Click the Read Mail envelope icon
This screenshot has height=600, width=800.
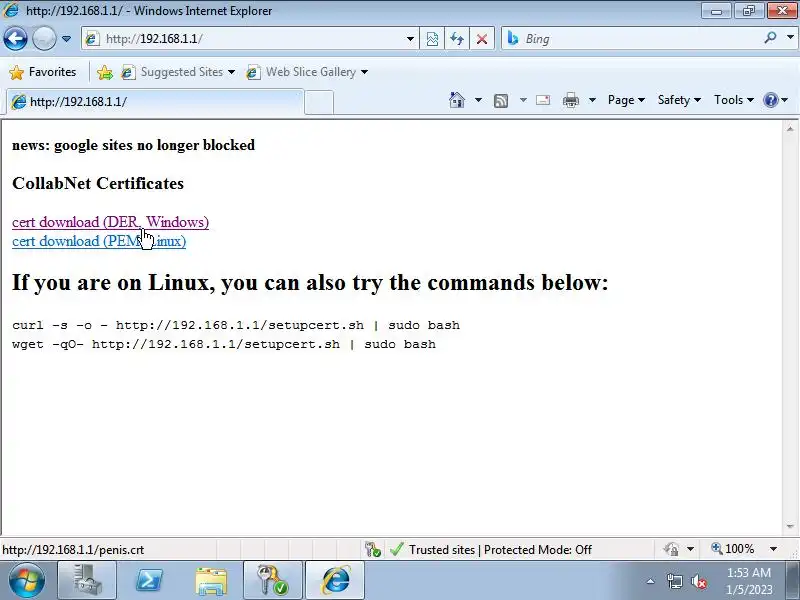543,100
